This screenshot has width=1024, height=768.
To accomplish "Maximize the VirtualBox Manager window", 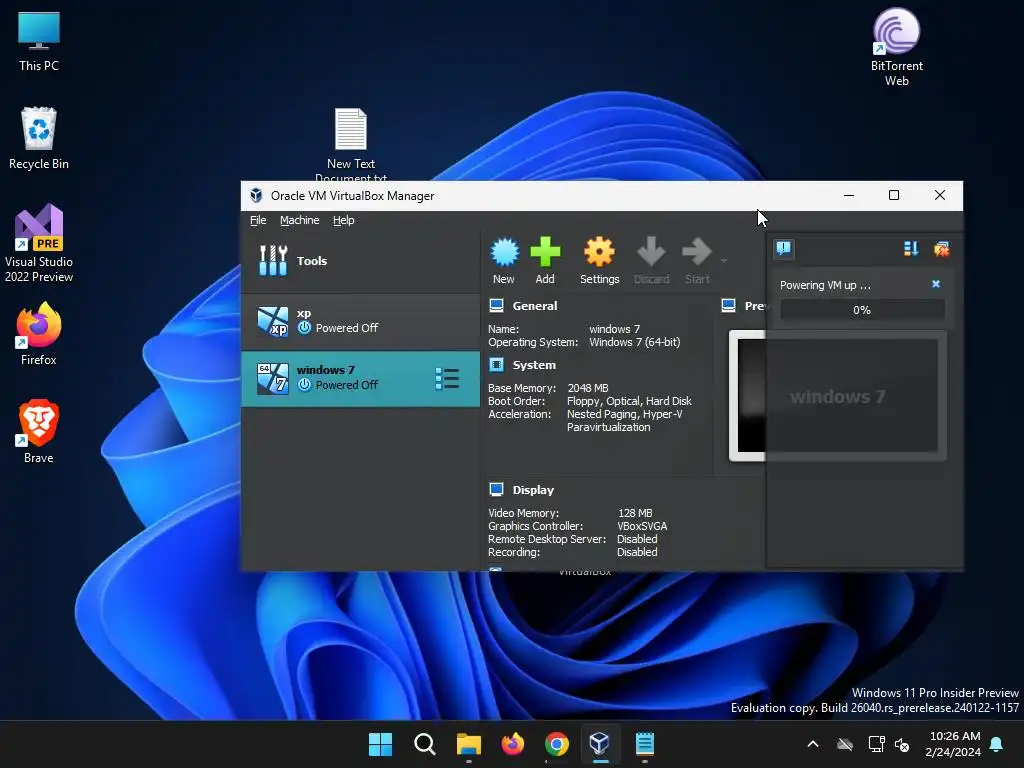I will click(894, 195).
